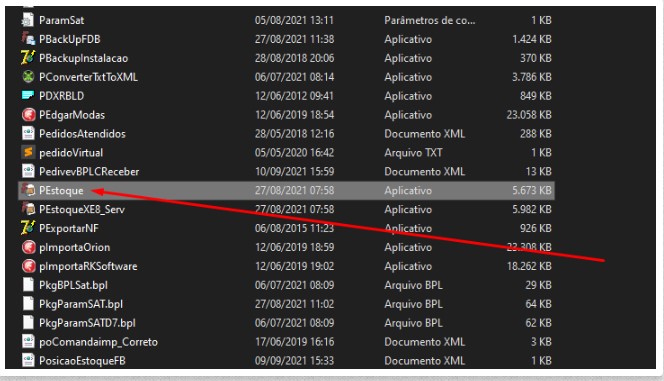Select the PedivevBPLCReceber XML icon
The width and height of the screenshot is (664, 381).
28,171
